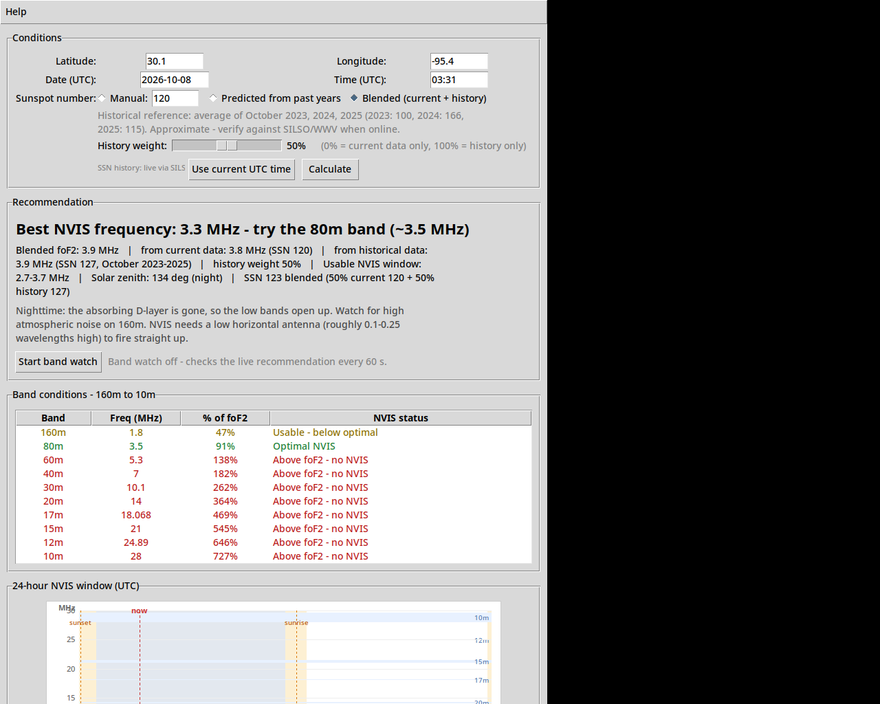The height and width of the screenshot is (704, 880).
Task: Click the Best NVIS frequency headline
Action: [x=242, y=229]
